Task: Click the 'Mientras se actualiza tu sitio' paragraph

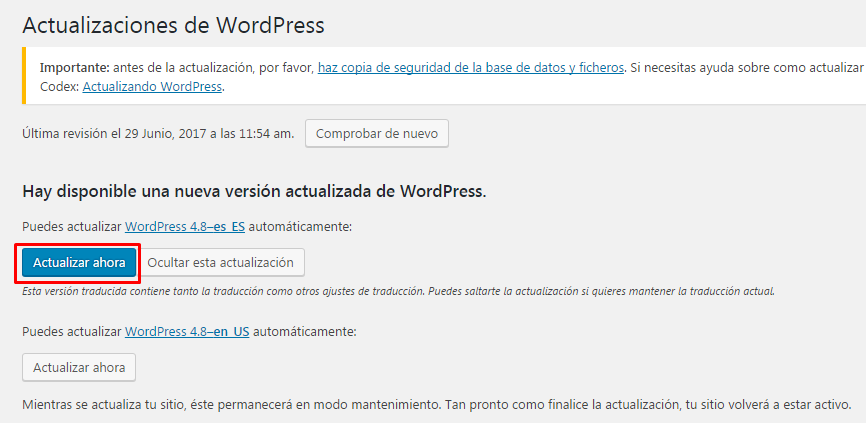Action: 436,404
